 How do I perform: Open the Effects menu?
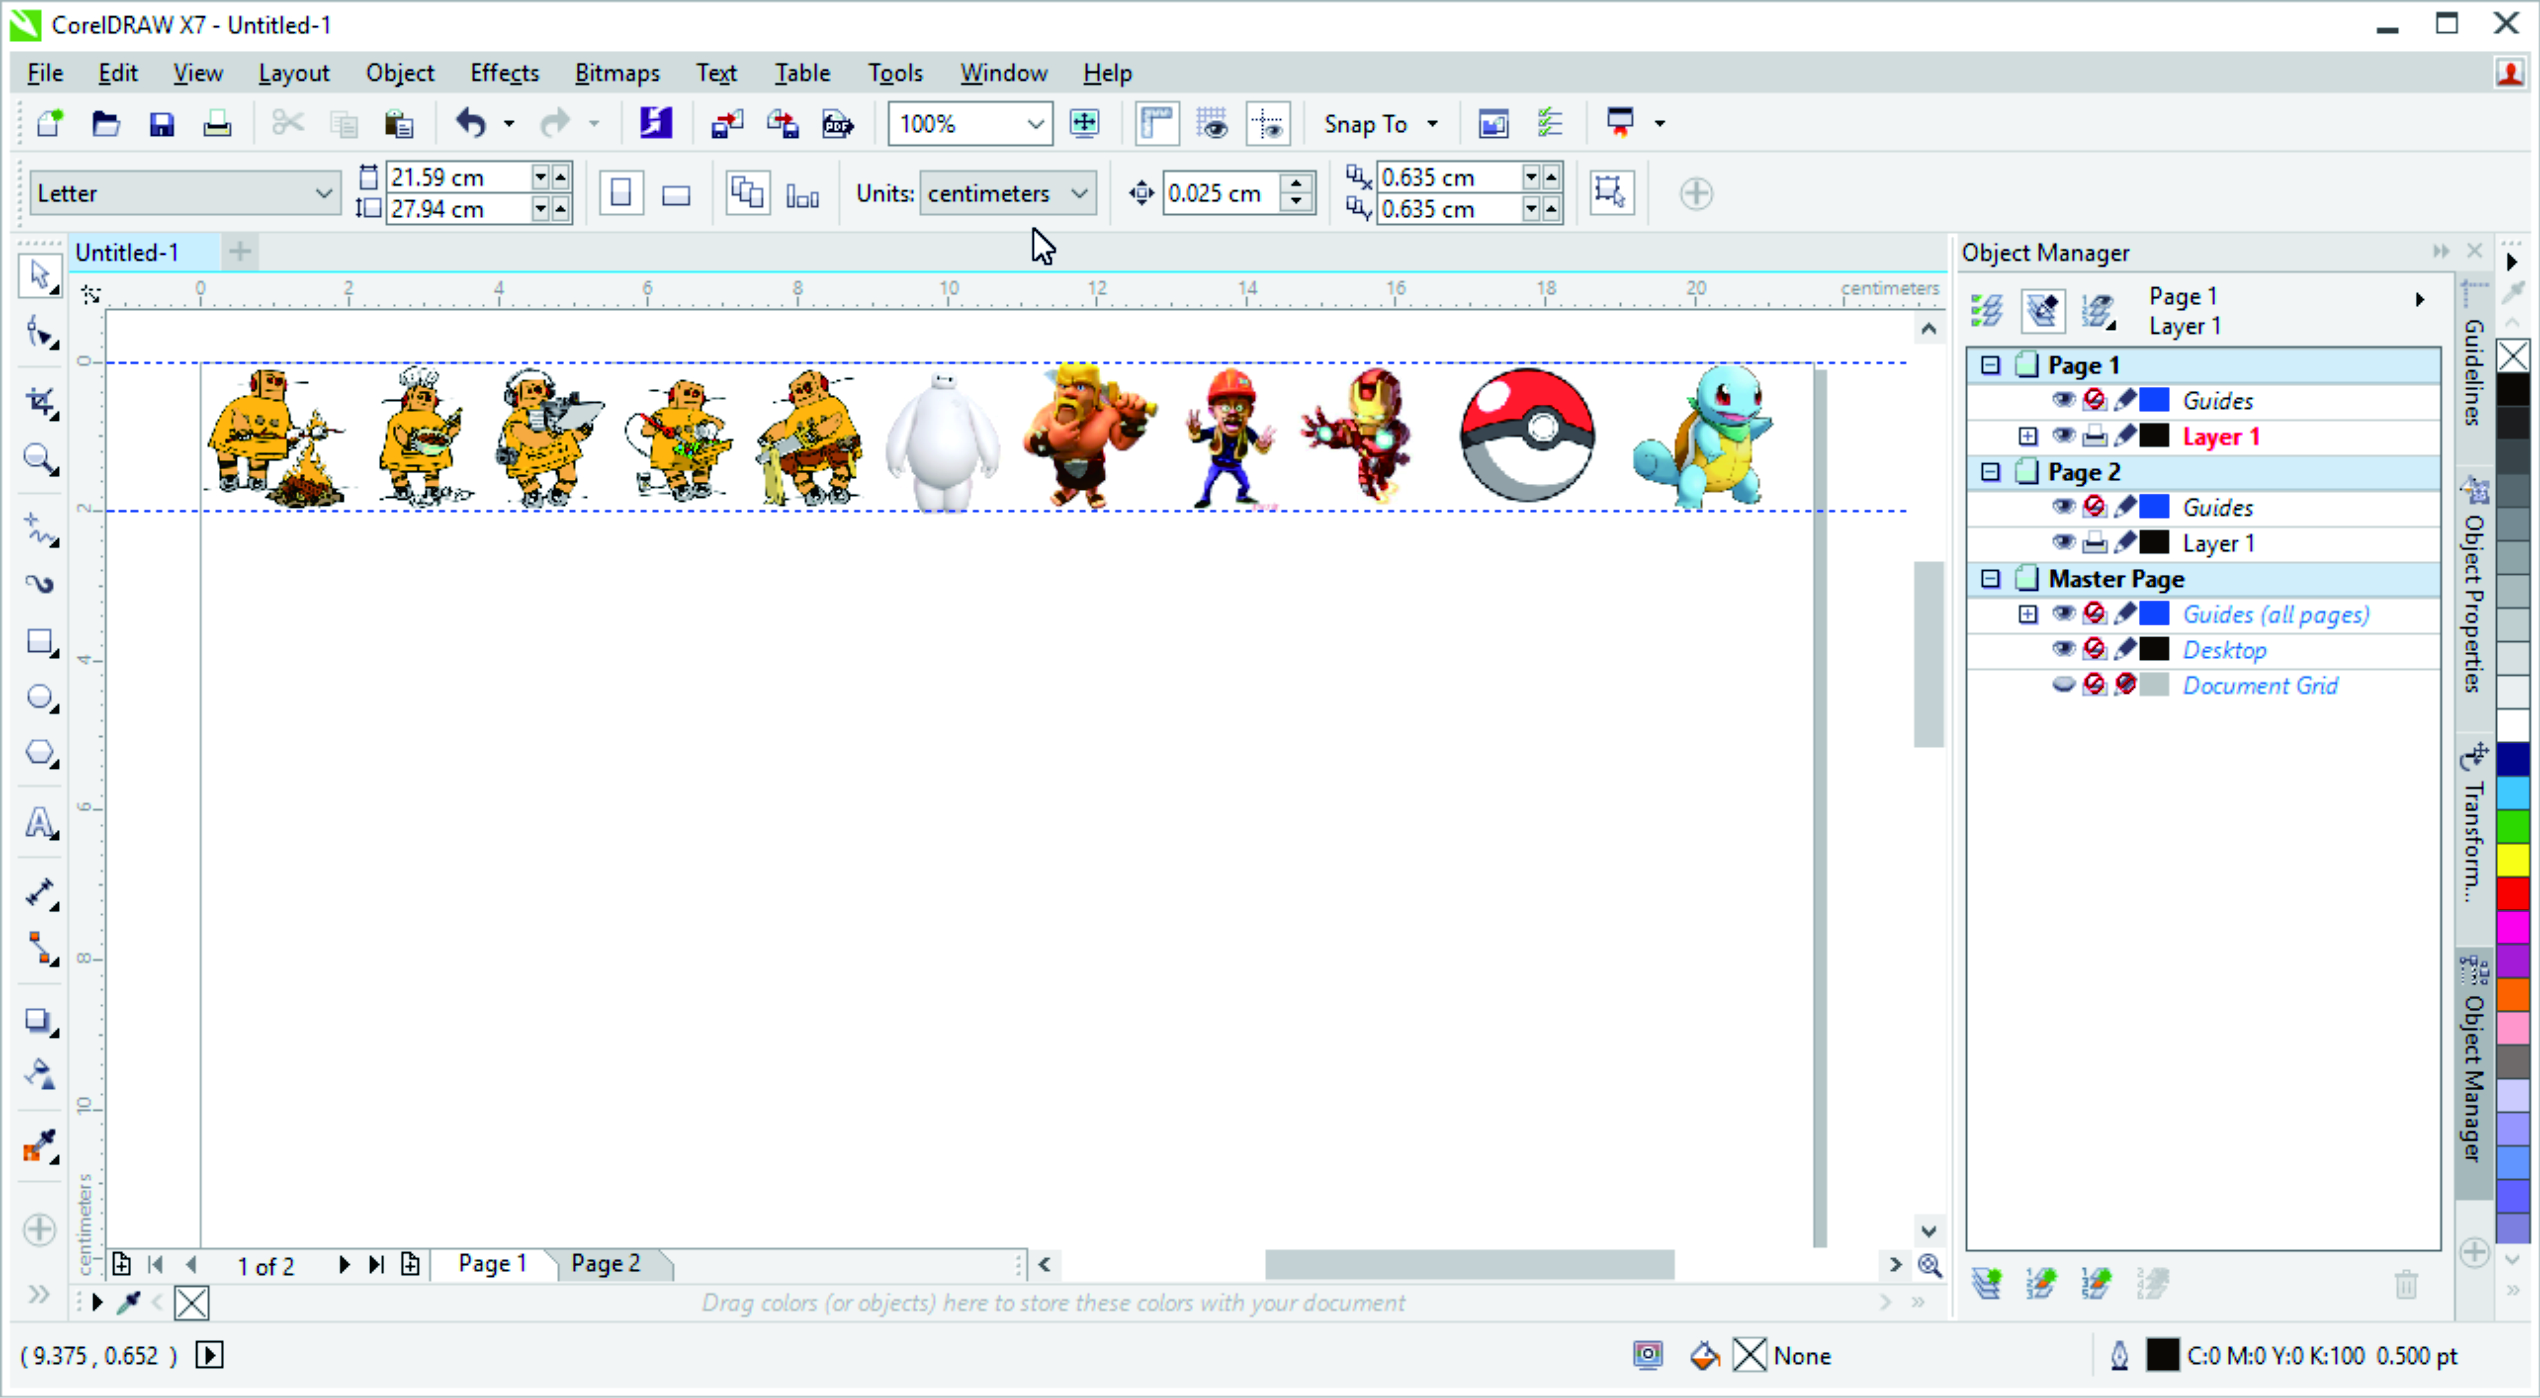click(504, 73)
